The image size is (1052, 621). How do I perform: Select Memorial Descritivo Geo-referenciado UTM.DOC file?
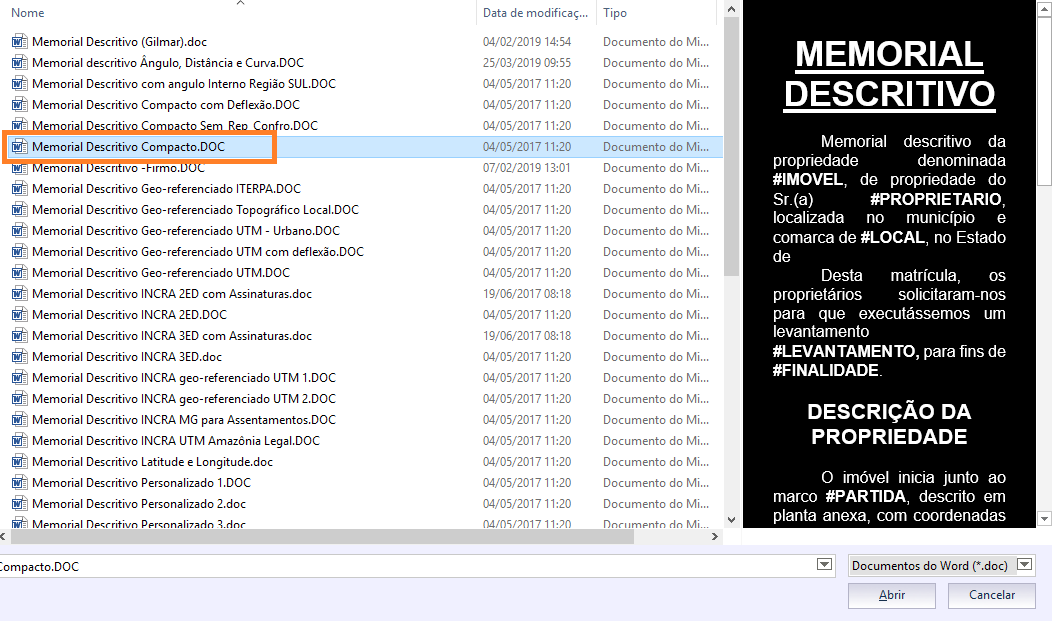[160, 273]
